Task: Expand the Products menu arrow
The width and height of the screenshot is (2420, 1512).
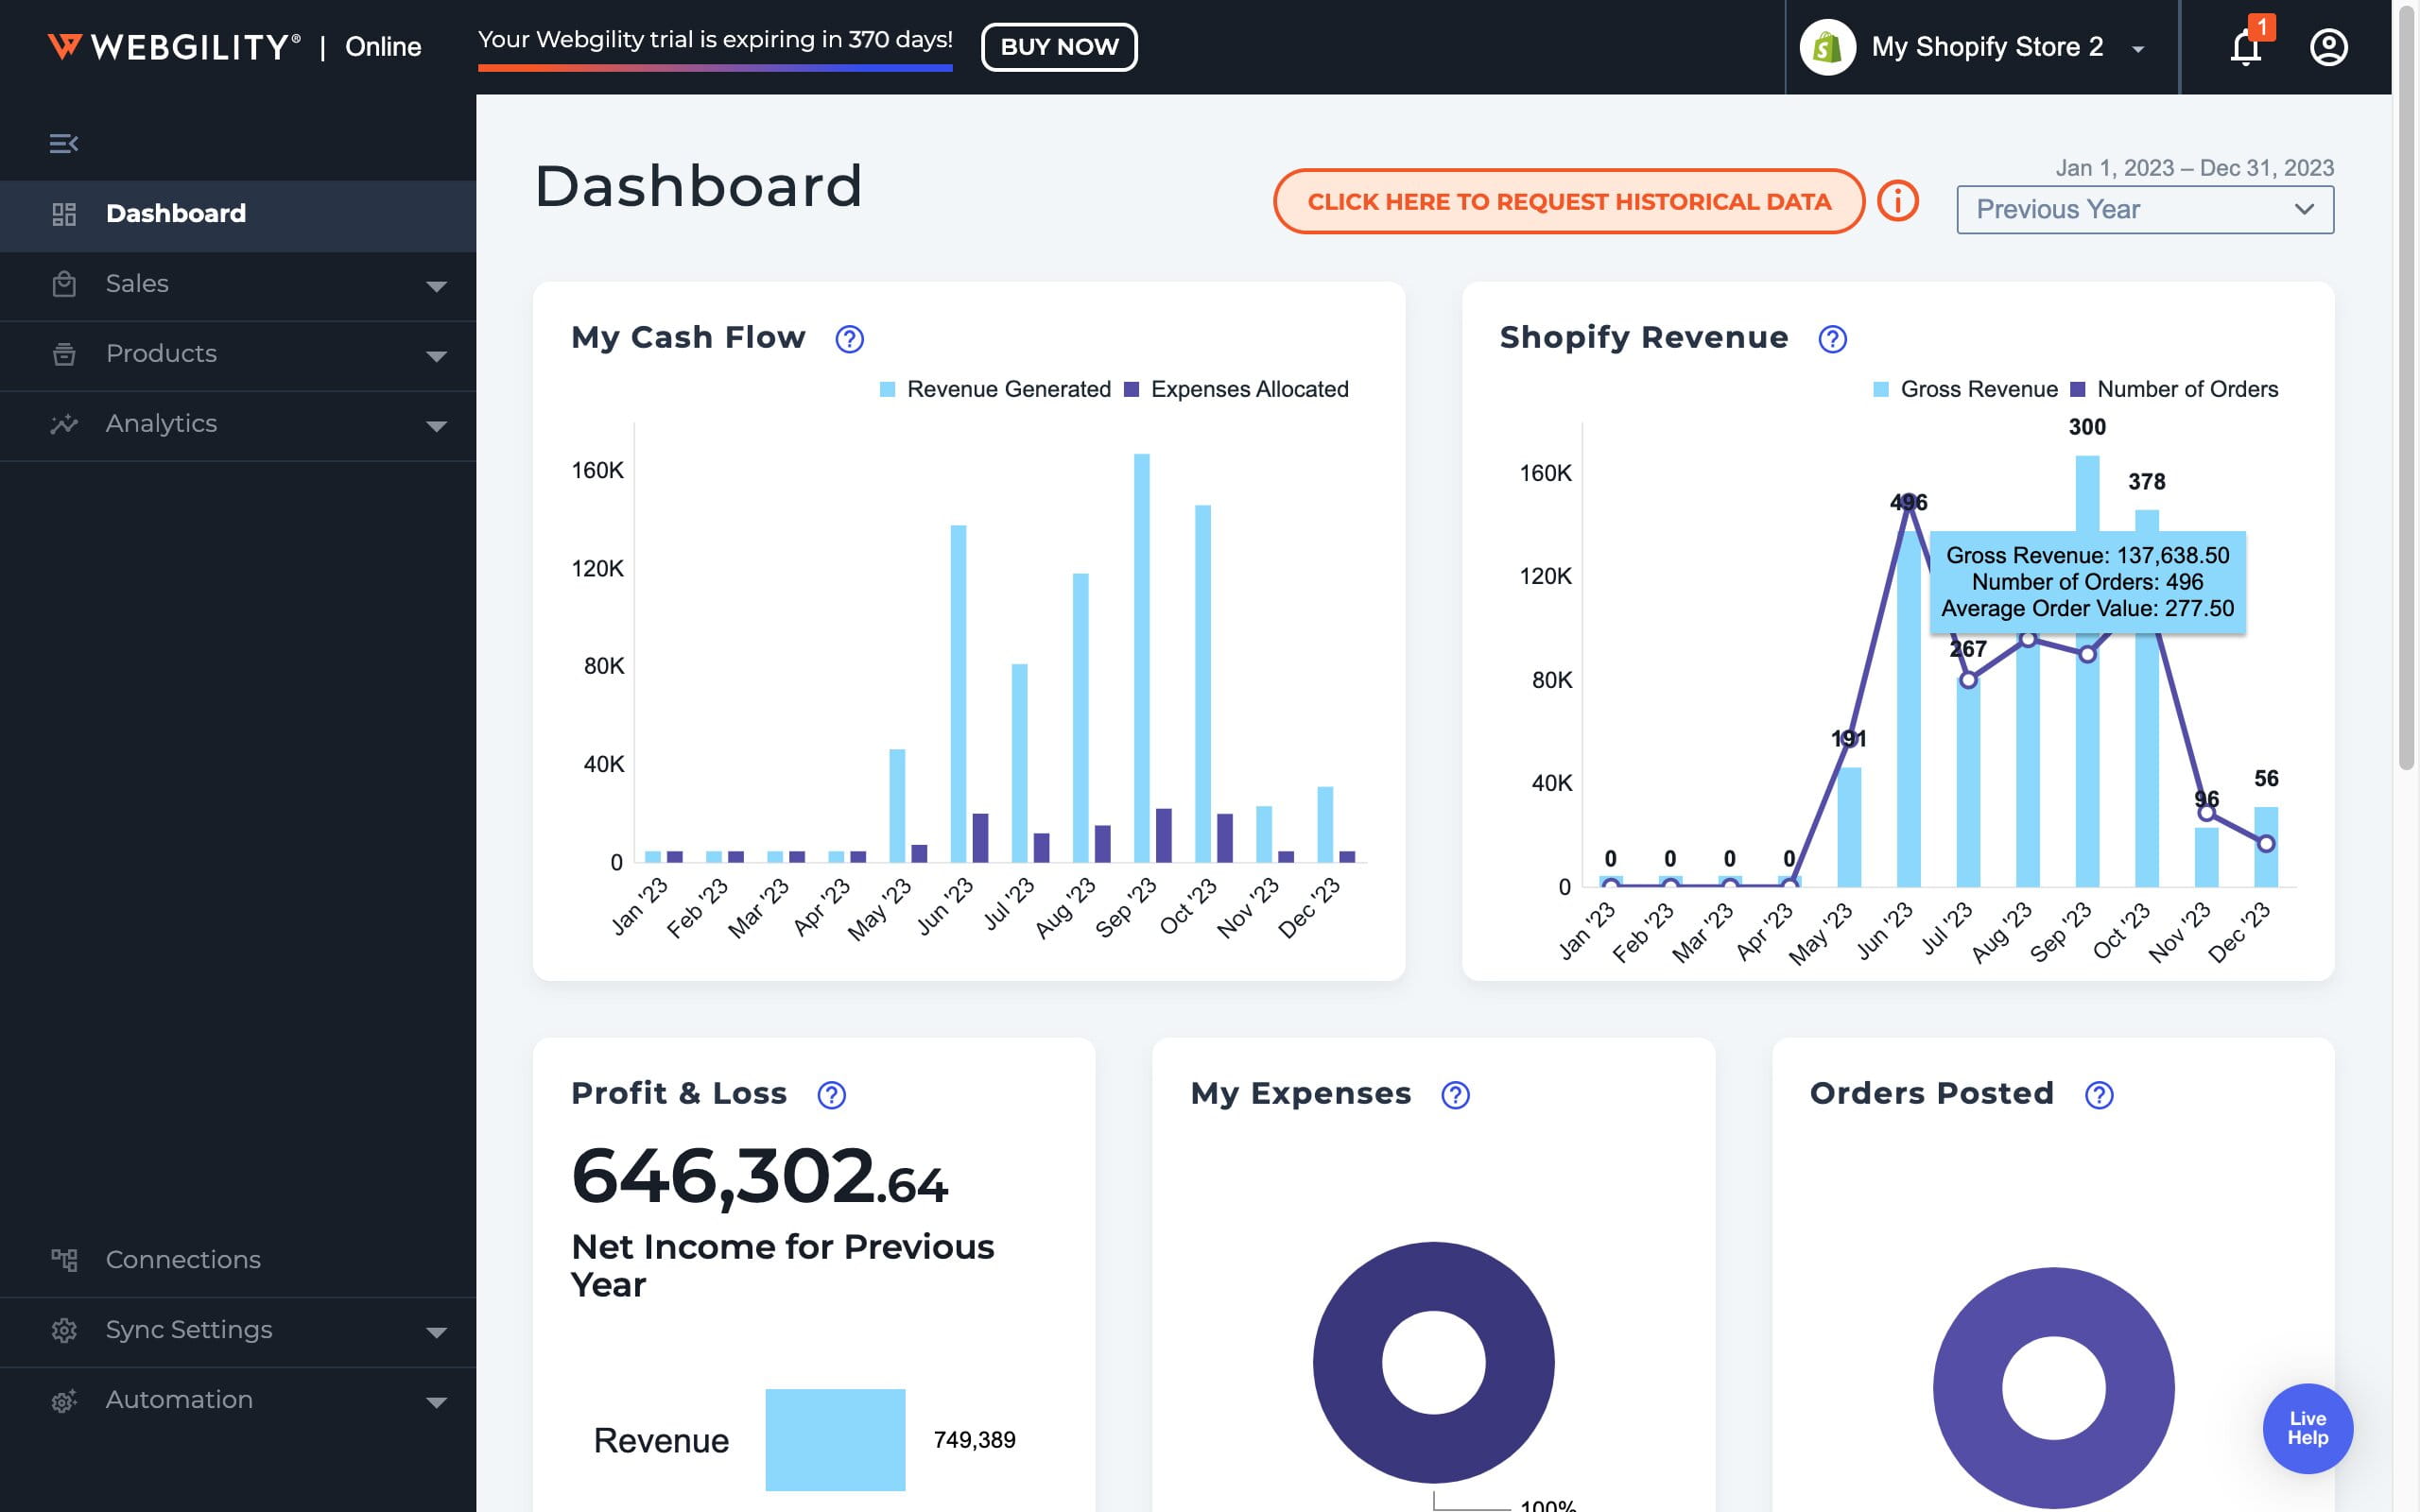Action: point(436,356)
